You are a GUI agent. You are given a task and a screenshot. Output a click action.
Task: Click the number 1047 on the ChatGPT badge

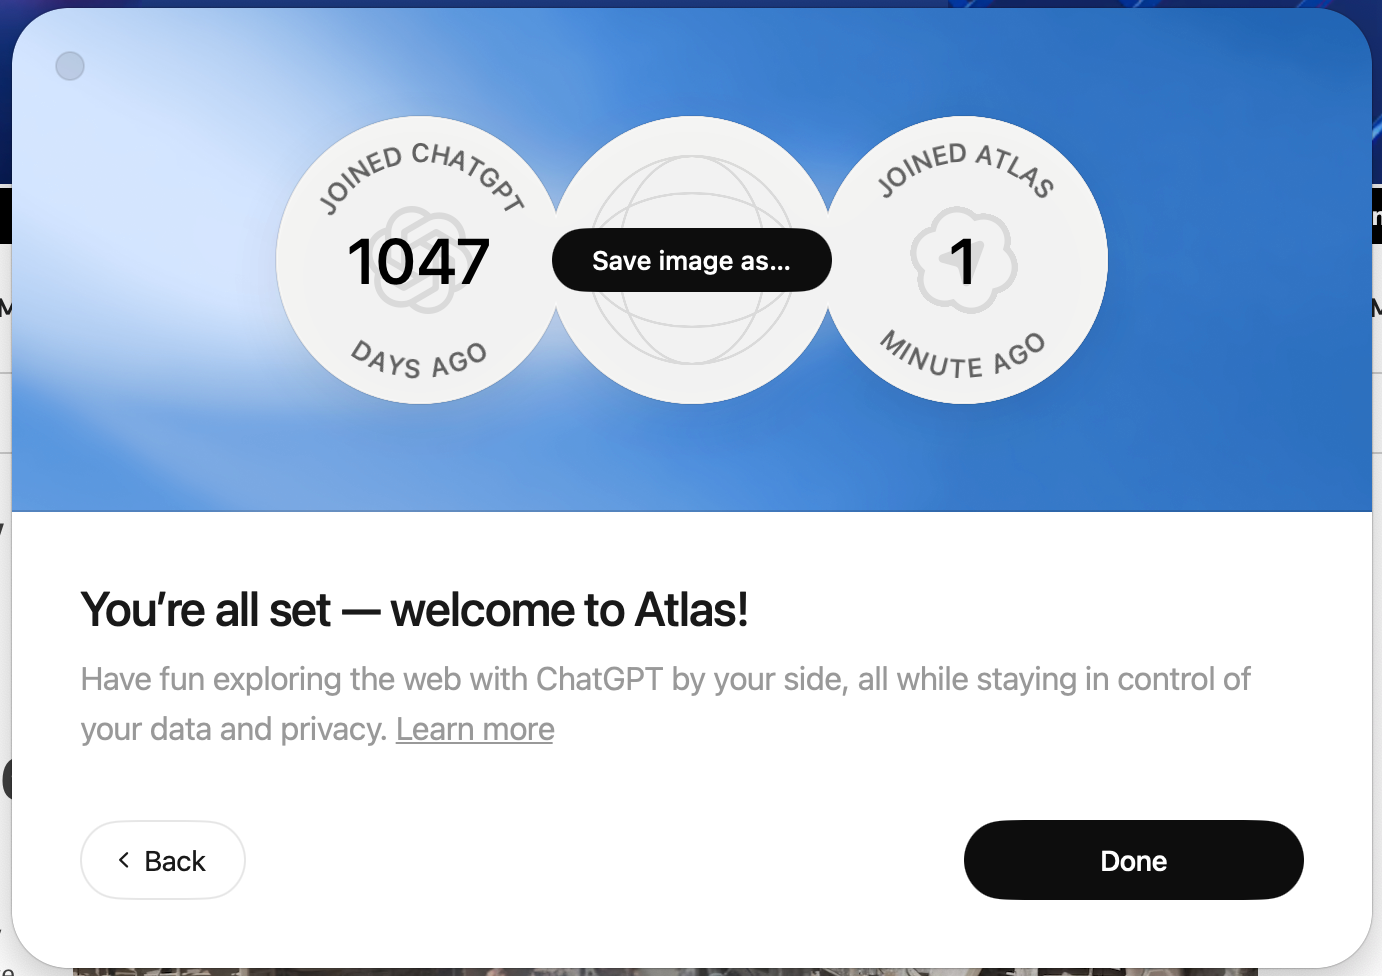(418, 261)
